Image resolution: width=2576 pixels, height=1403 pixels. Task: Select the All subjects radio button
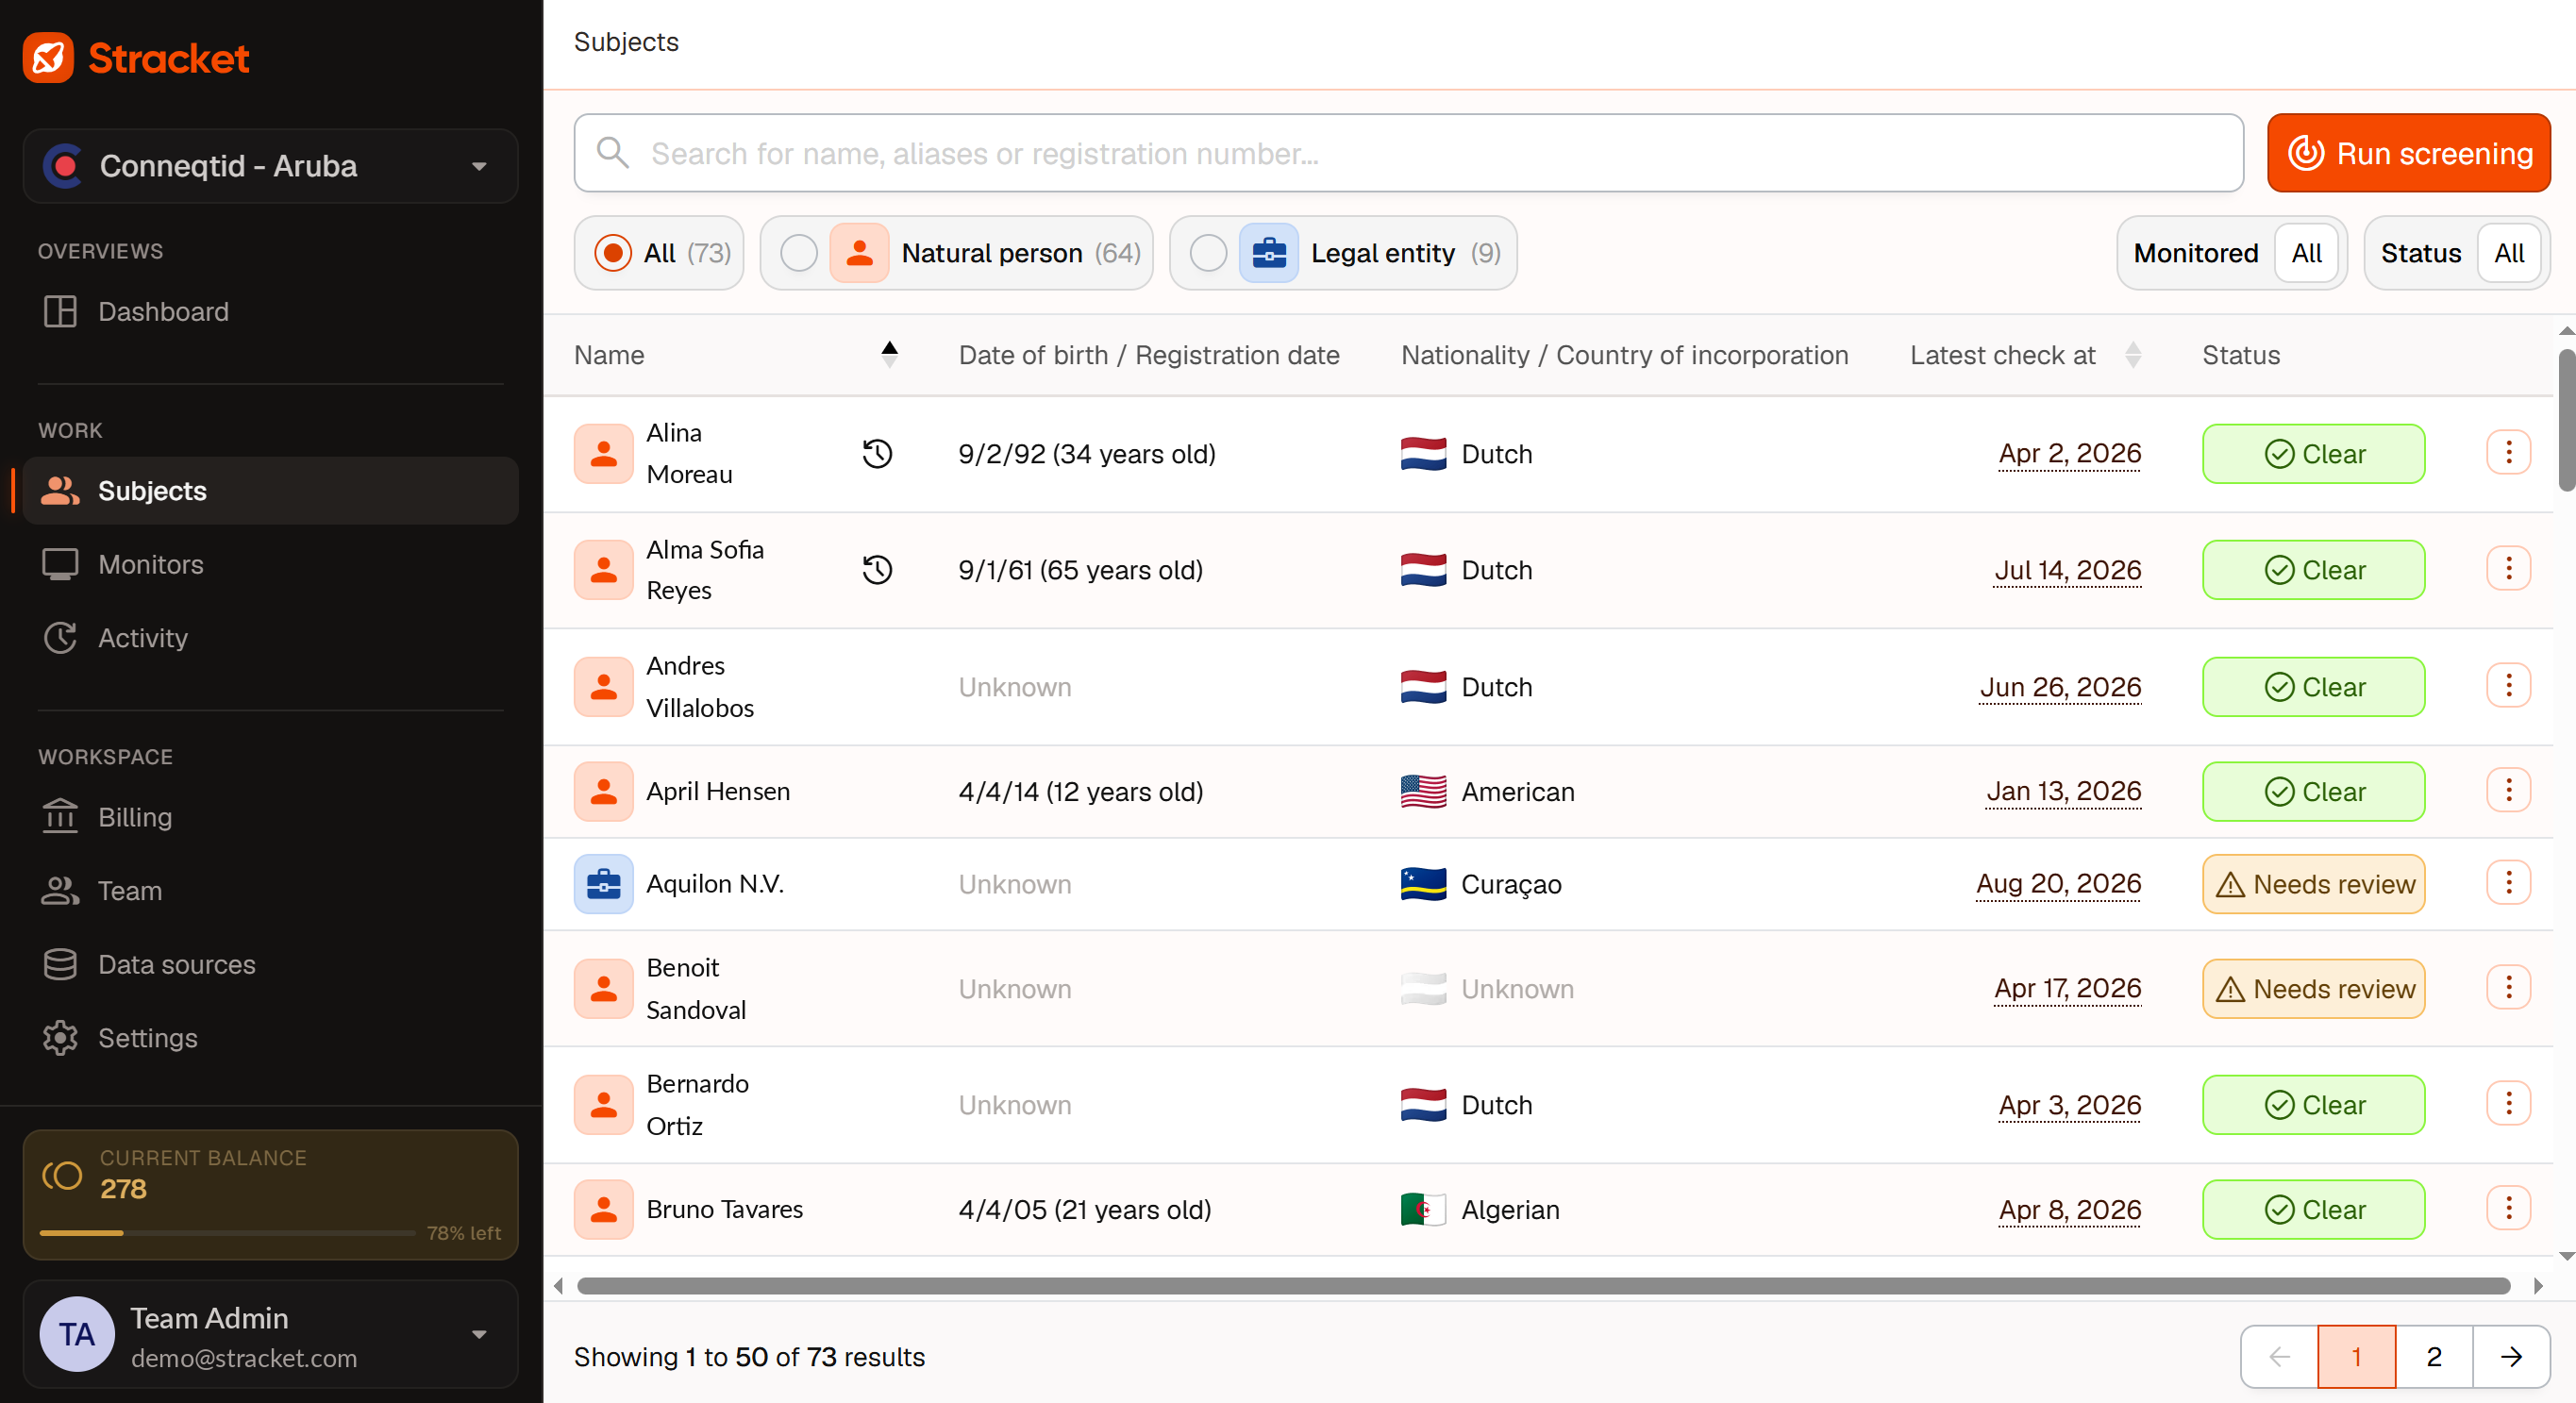[x=612, y=253]
